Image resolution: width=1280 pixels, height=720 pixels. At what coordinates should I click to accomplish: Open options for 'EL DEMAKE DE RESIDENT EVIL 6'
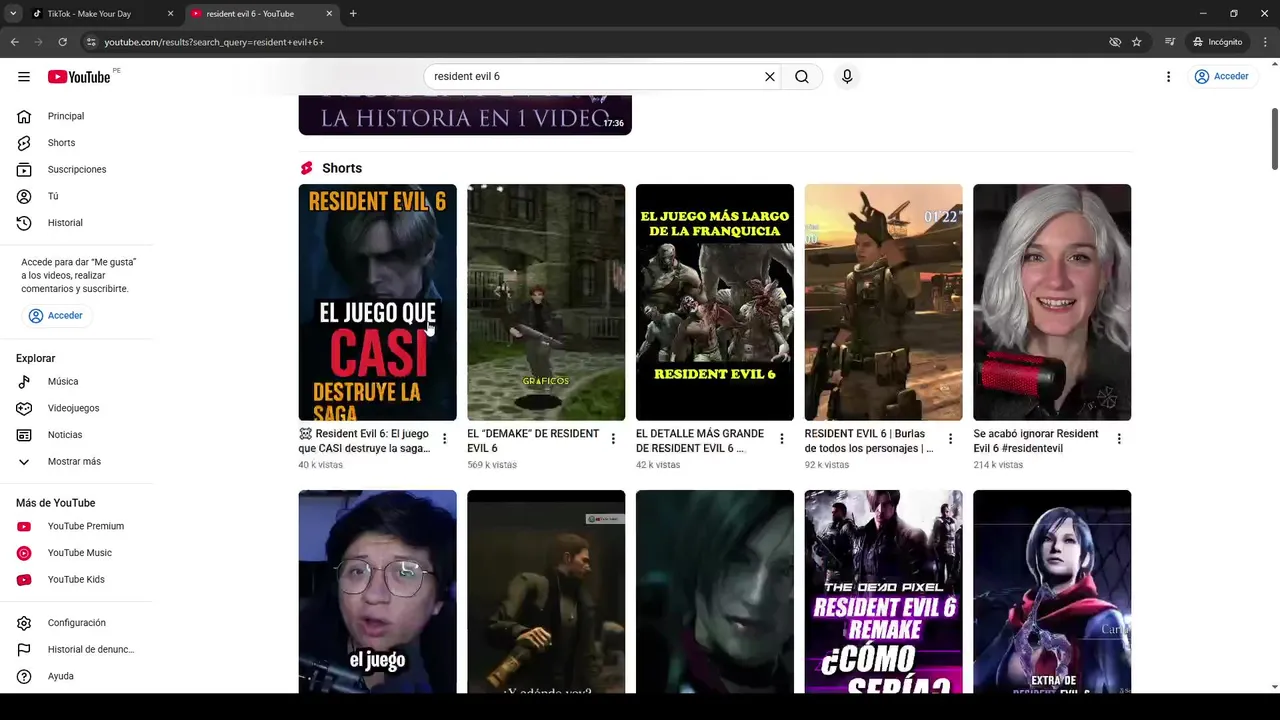613,439
